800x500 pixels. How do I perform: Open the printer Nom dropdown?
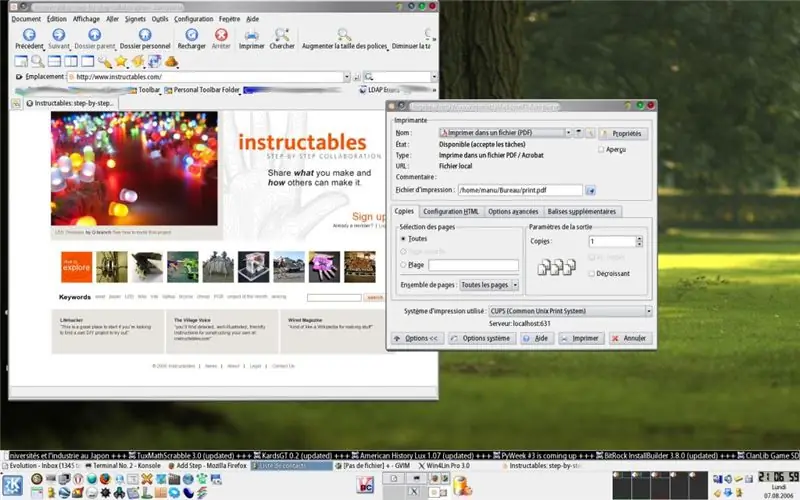[505, 133]
